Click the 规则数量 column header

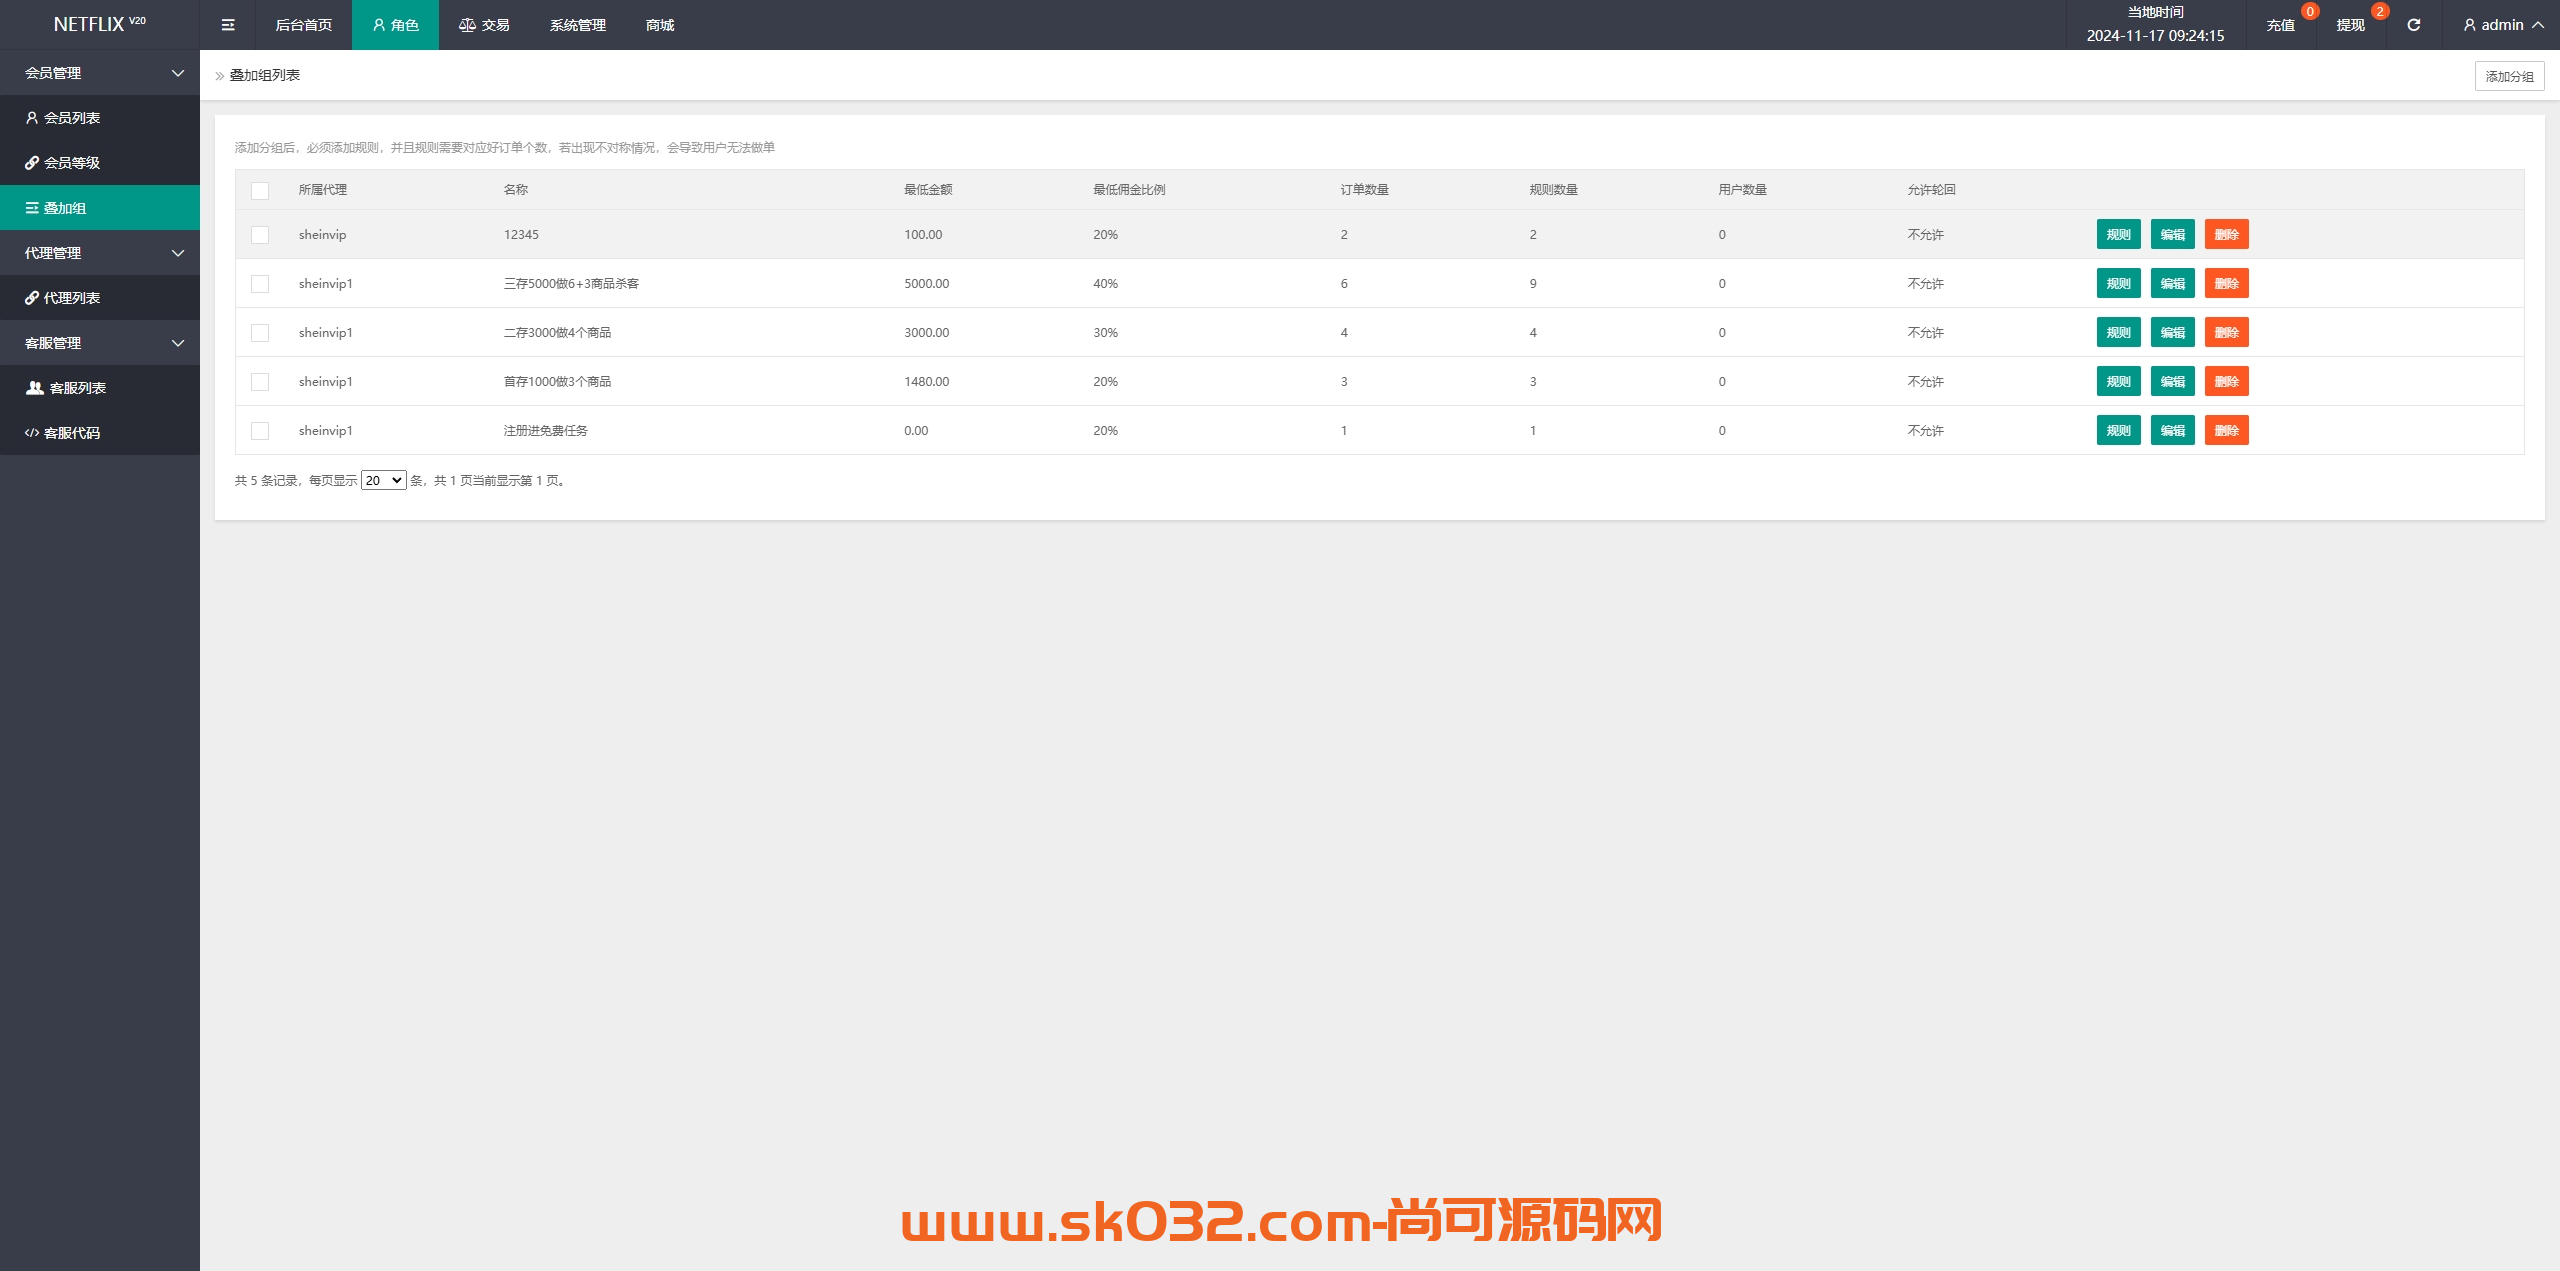point(1554,190)
